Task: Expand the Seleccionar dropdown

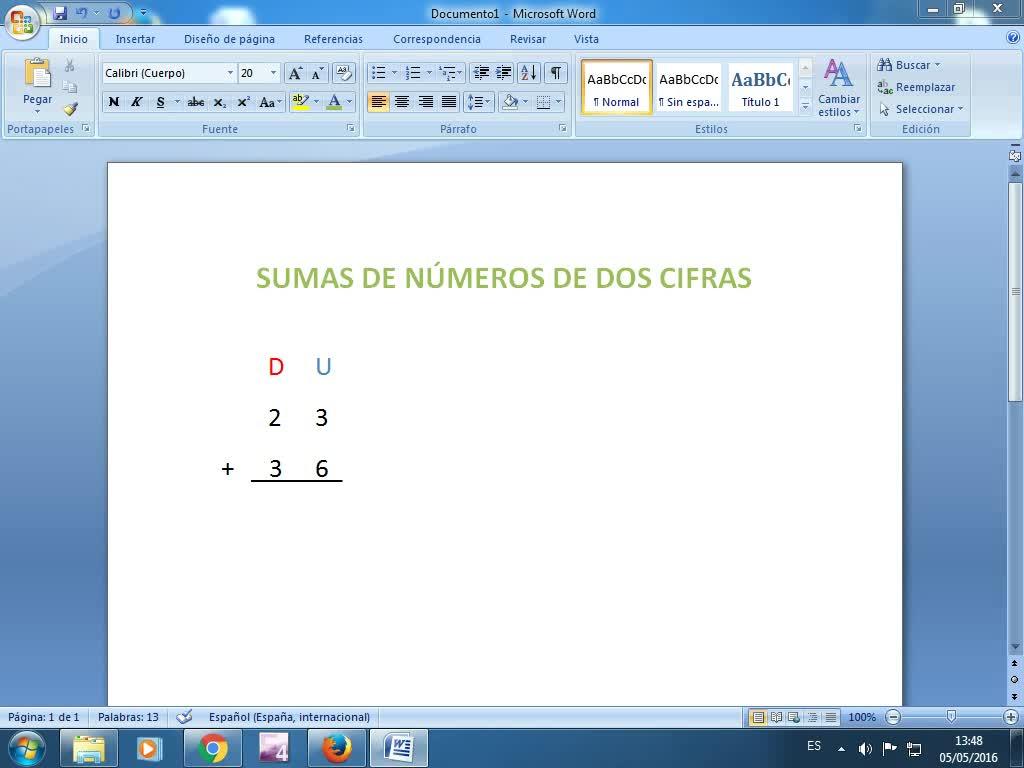Action: pos(921,109)
